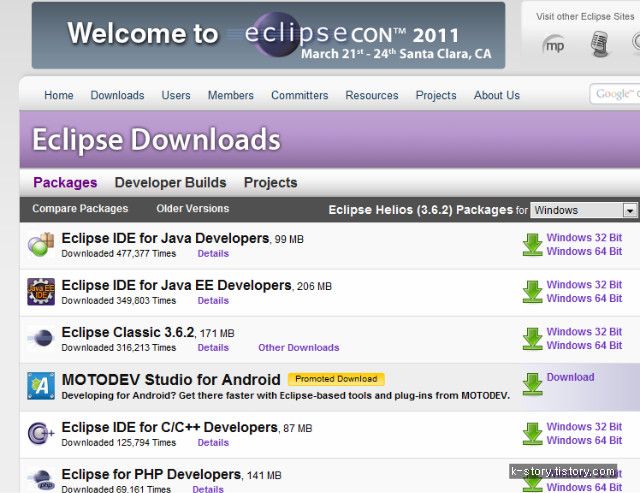This screenshot has width=640, height=493.
Task: Click the C/C++ Developers package icon
Action: [41, 433]
